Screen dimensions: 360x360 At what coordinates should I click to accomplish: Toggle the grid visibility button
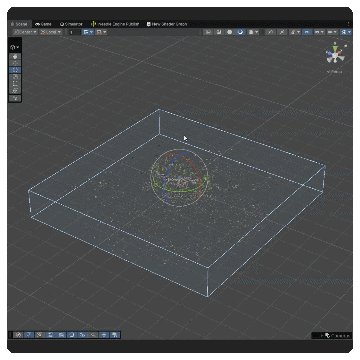tap(88, 32)
